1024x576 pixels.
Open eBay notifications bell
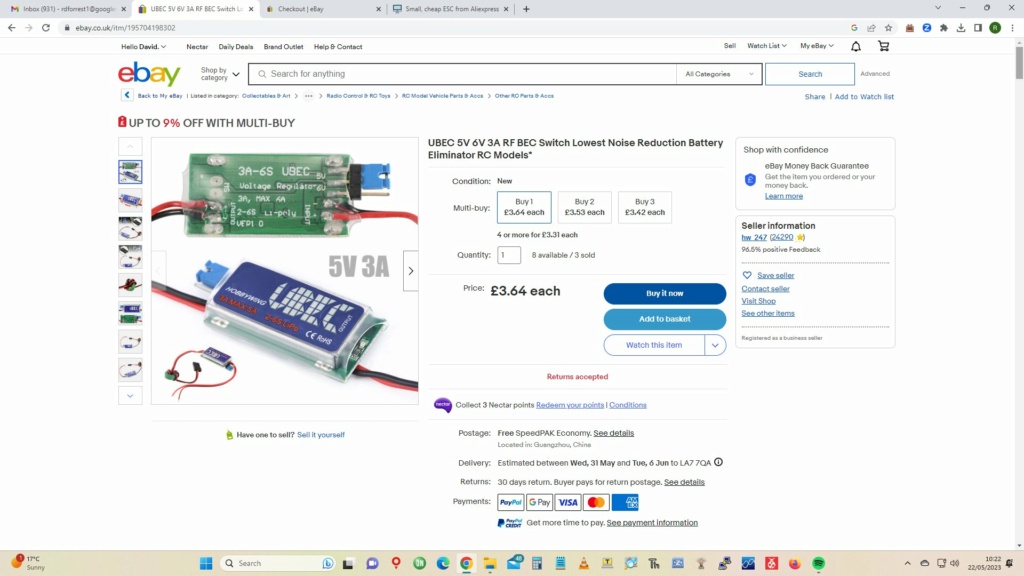tap(856, 46)
